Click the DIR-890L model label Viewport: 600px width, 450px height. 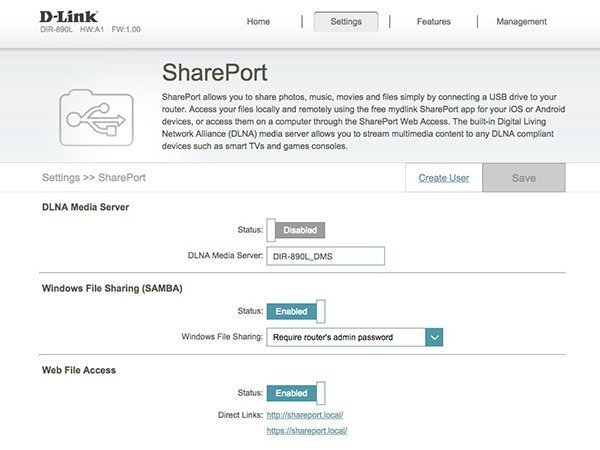tap(56, 29)
